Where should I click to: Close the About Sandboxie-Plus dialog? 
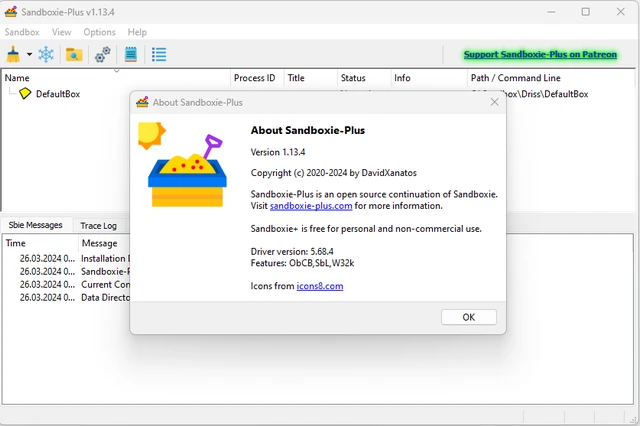pos(494,102)
